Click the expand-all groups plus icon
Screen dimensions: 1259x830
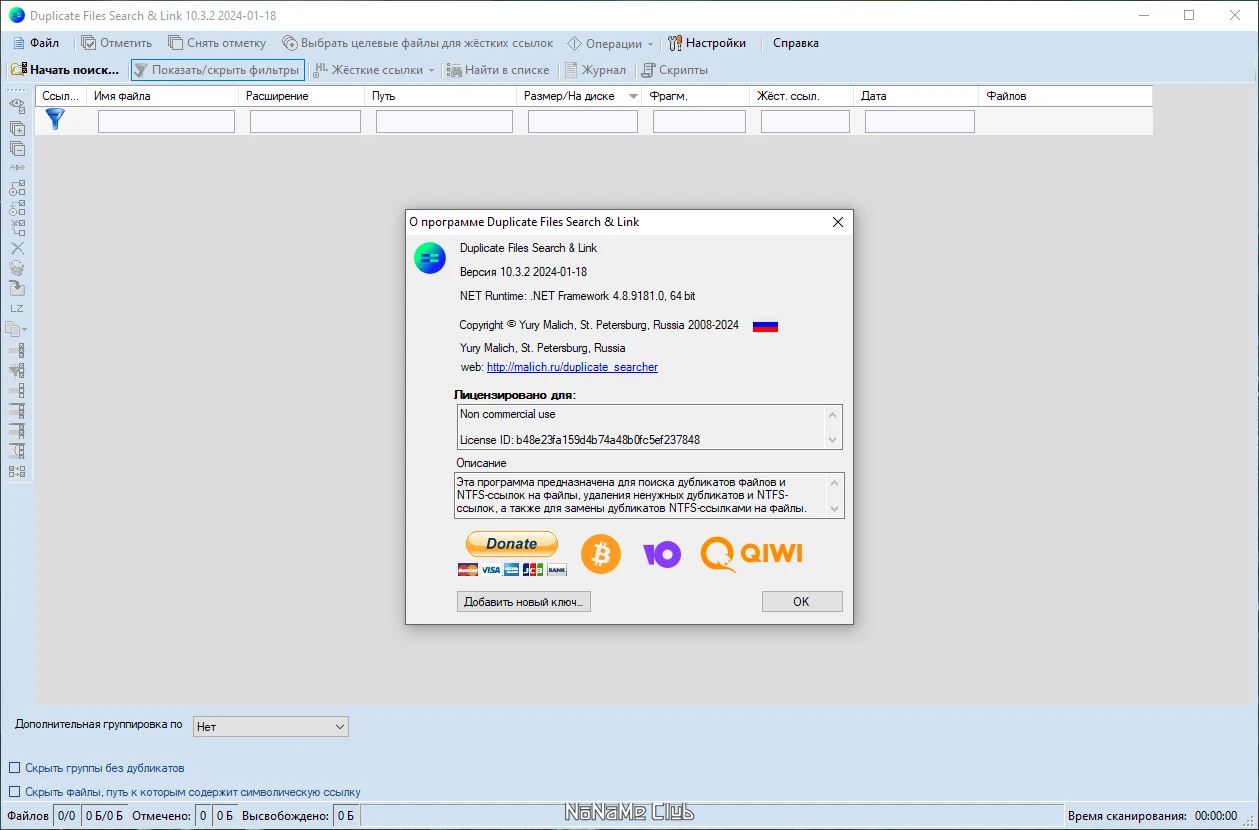pyautogui.click(x=17, y=128)
